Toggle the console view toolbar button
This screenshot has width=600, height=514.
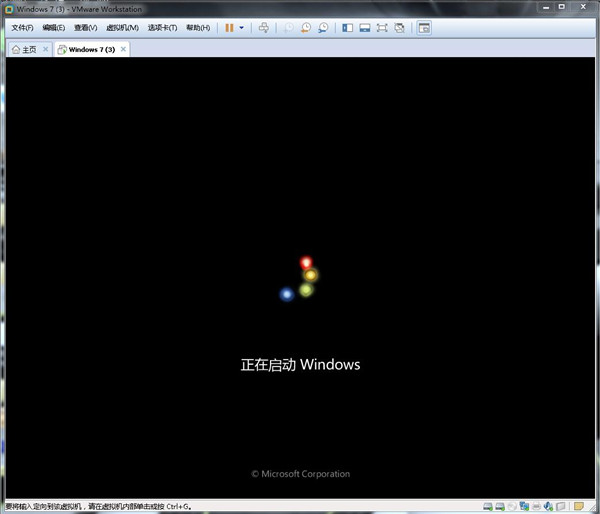pos(424,28)
